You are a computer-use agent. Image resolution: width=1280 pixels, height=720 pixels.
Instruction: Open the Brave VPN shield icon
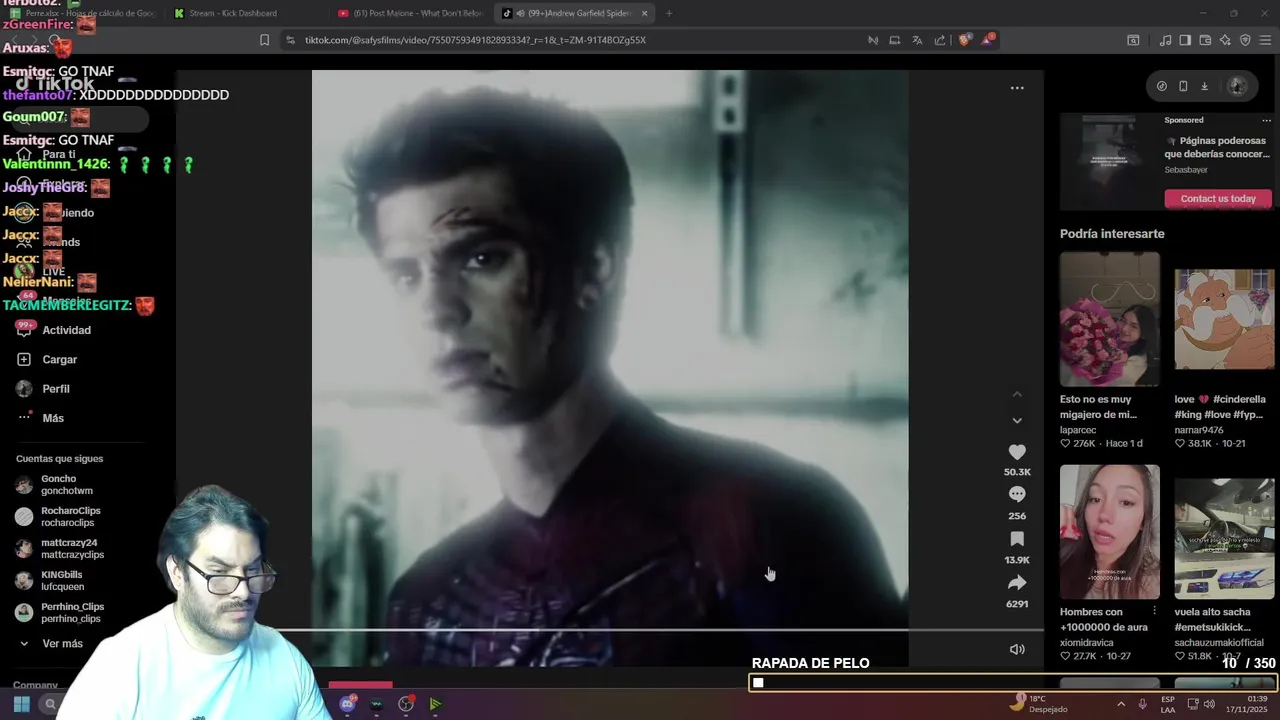tap(1245, 40)
